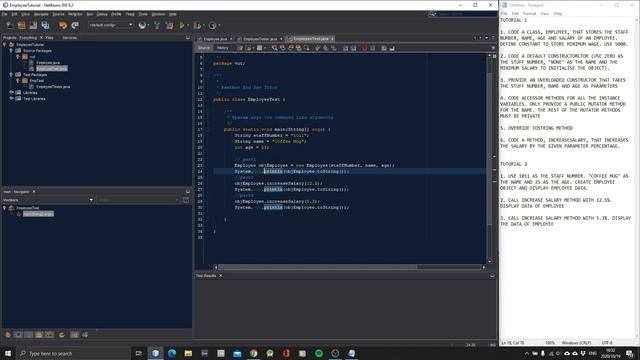Click the Open Project toolbar icon
Screen dimensions: 640x360
[x=33, y=25]
